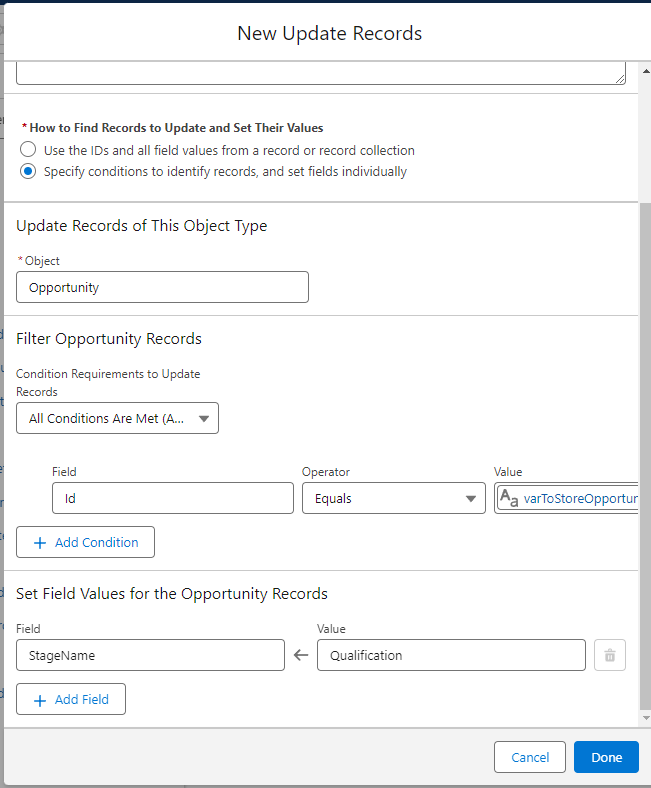Select 'Specify conditions to identify records' option

pos(28,171)
